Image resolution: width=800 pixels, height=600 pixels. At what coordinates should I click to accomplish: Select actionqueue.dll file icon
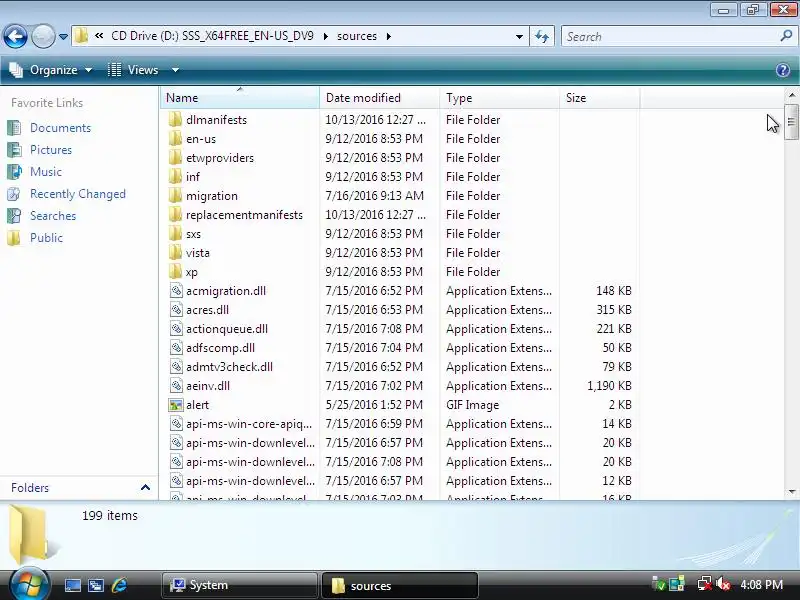click(x=176, y=329)
